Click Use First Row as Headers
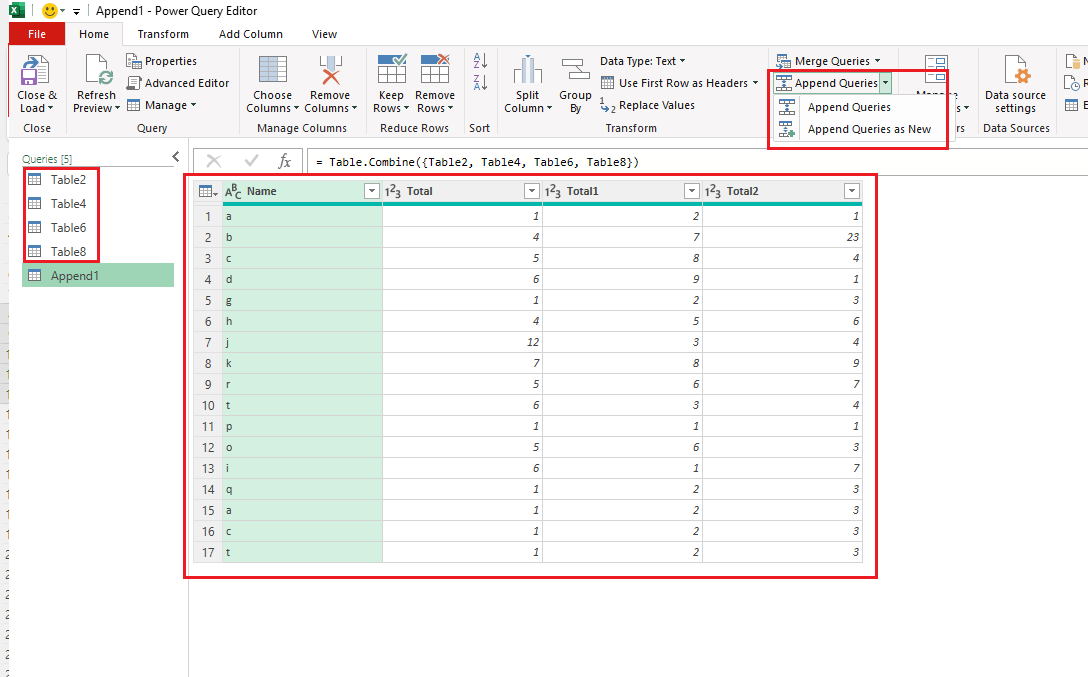The image size is (1088, 677). click(679, 83)
